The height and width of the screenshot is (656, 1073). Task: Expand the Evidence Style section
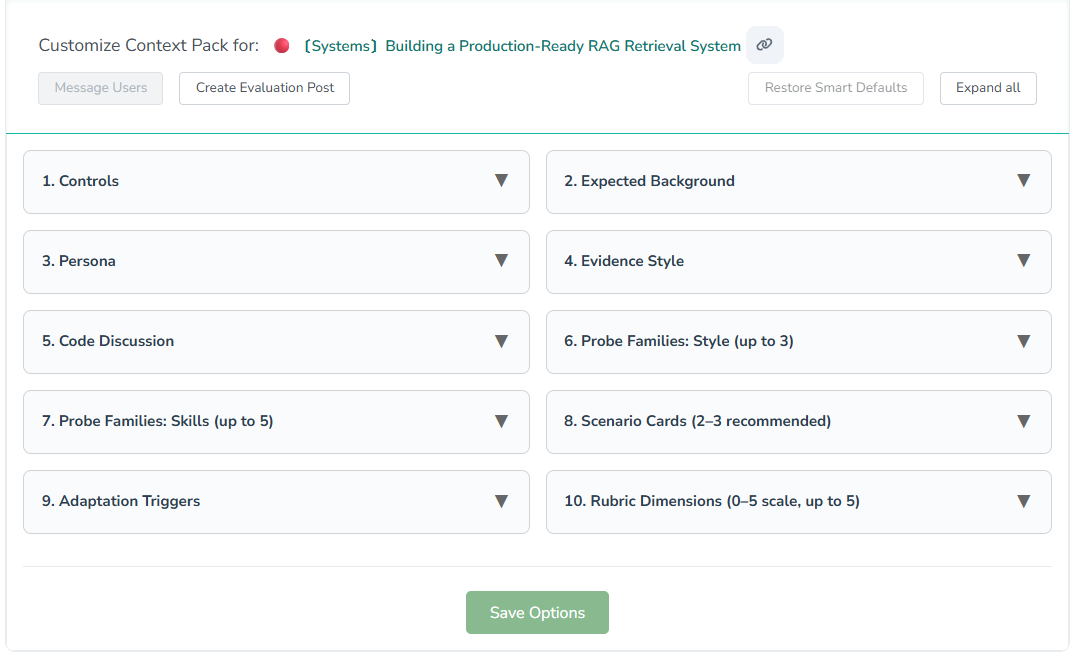click(x=1023, y=261)
